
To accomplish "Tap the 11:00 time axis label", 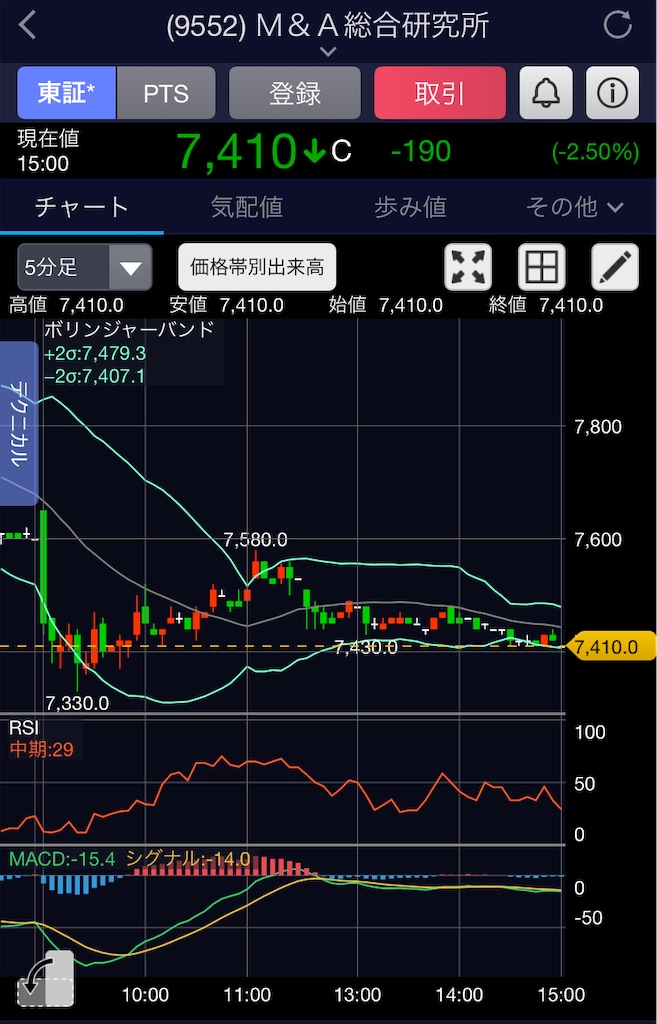I will coord(248,995).
